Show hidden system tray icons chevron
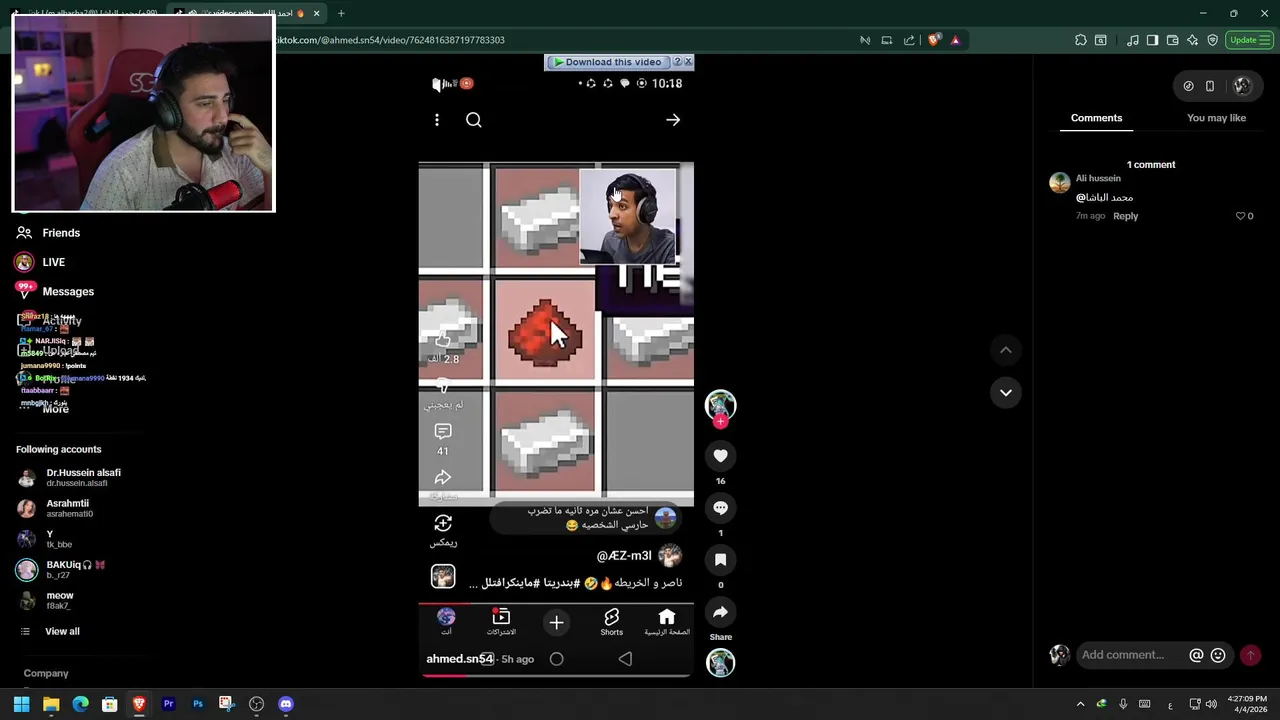The width and height of the screenshot is (1280, 720). pyautogui.click(x=1080, y=704)
